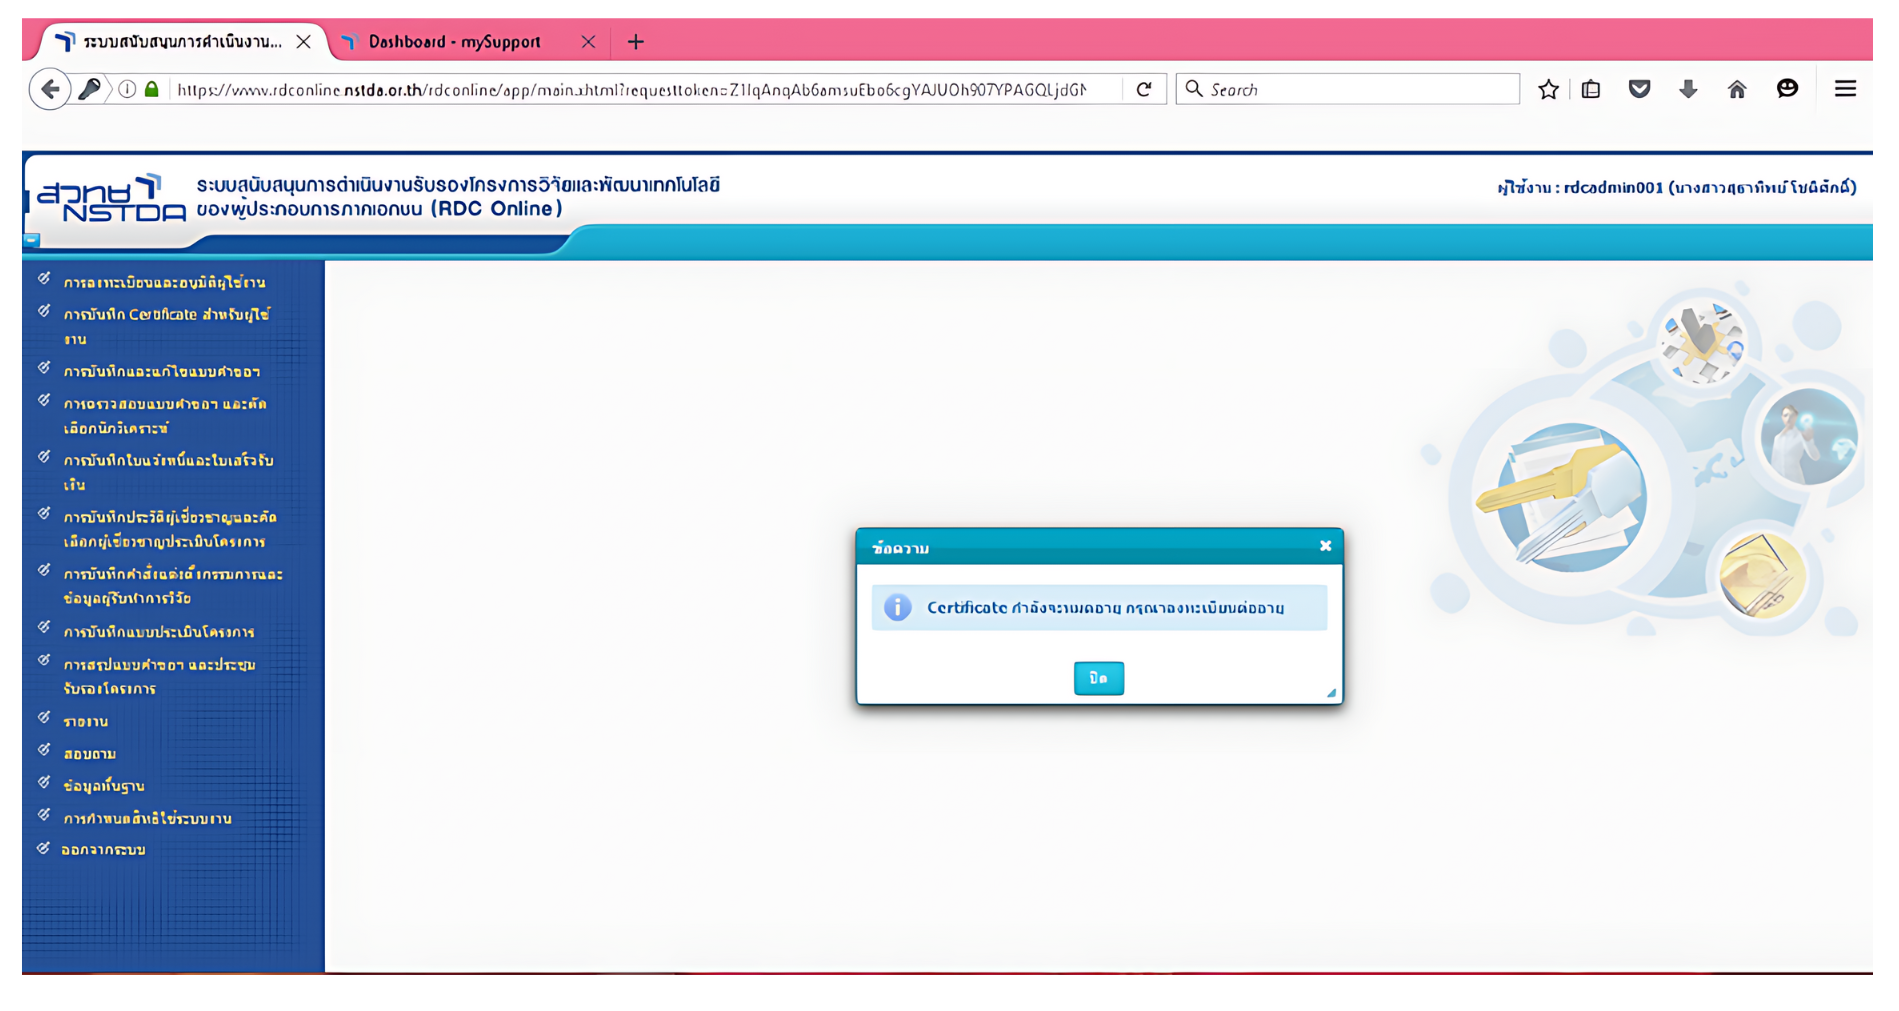Close the ข้อความ dialog with the X icon

click(x=1325, y=546)
